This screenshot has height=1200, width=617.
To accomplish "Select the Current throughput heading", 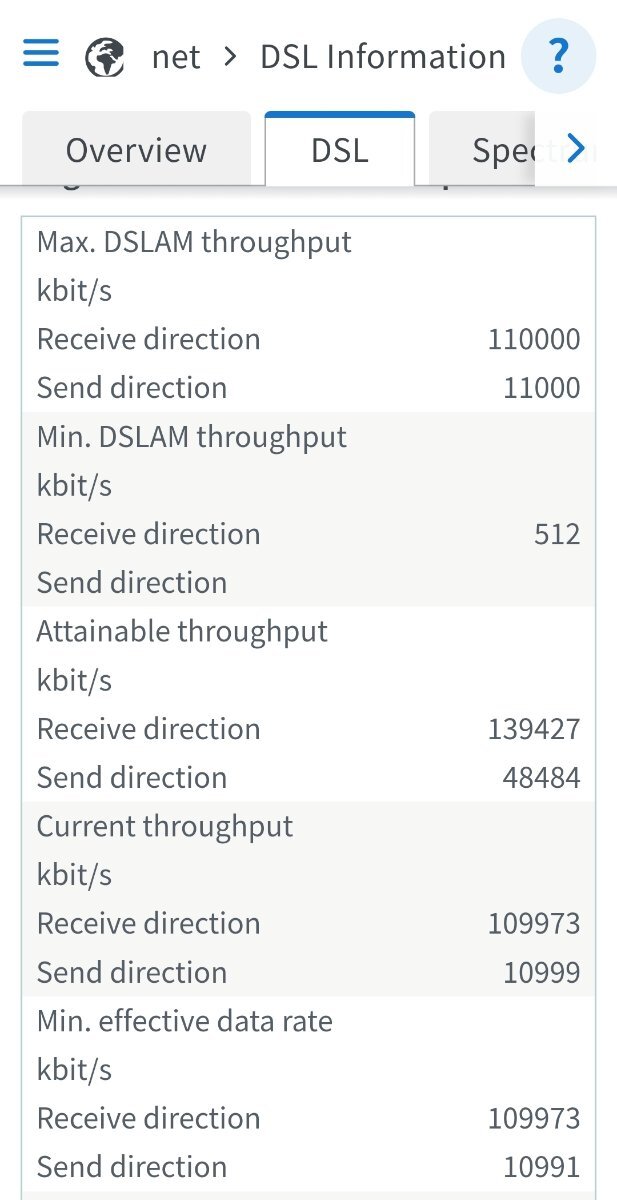I will coord(165,827).
